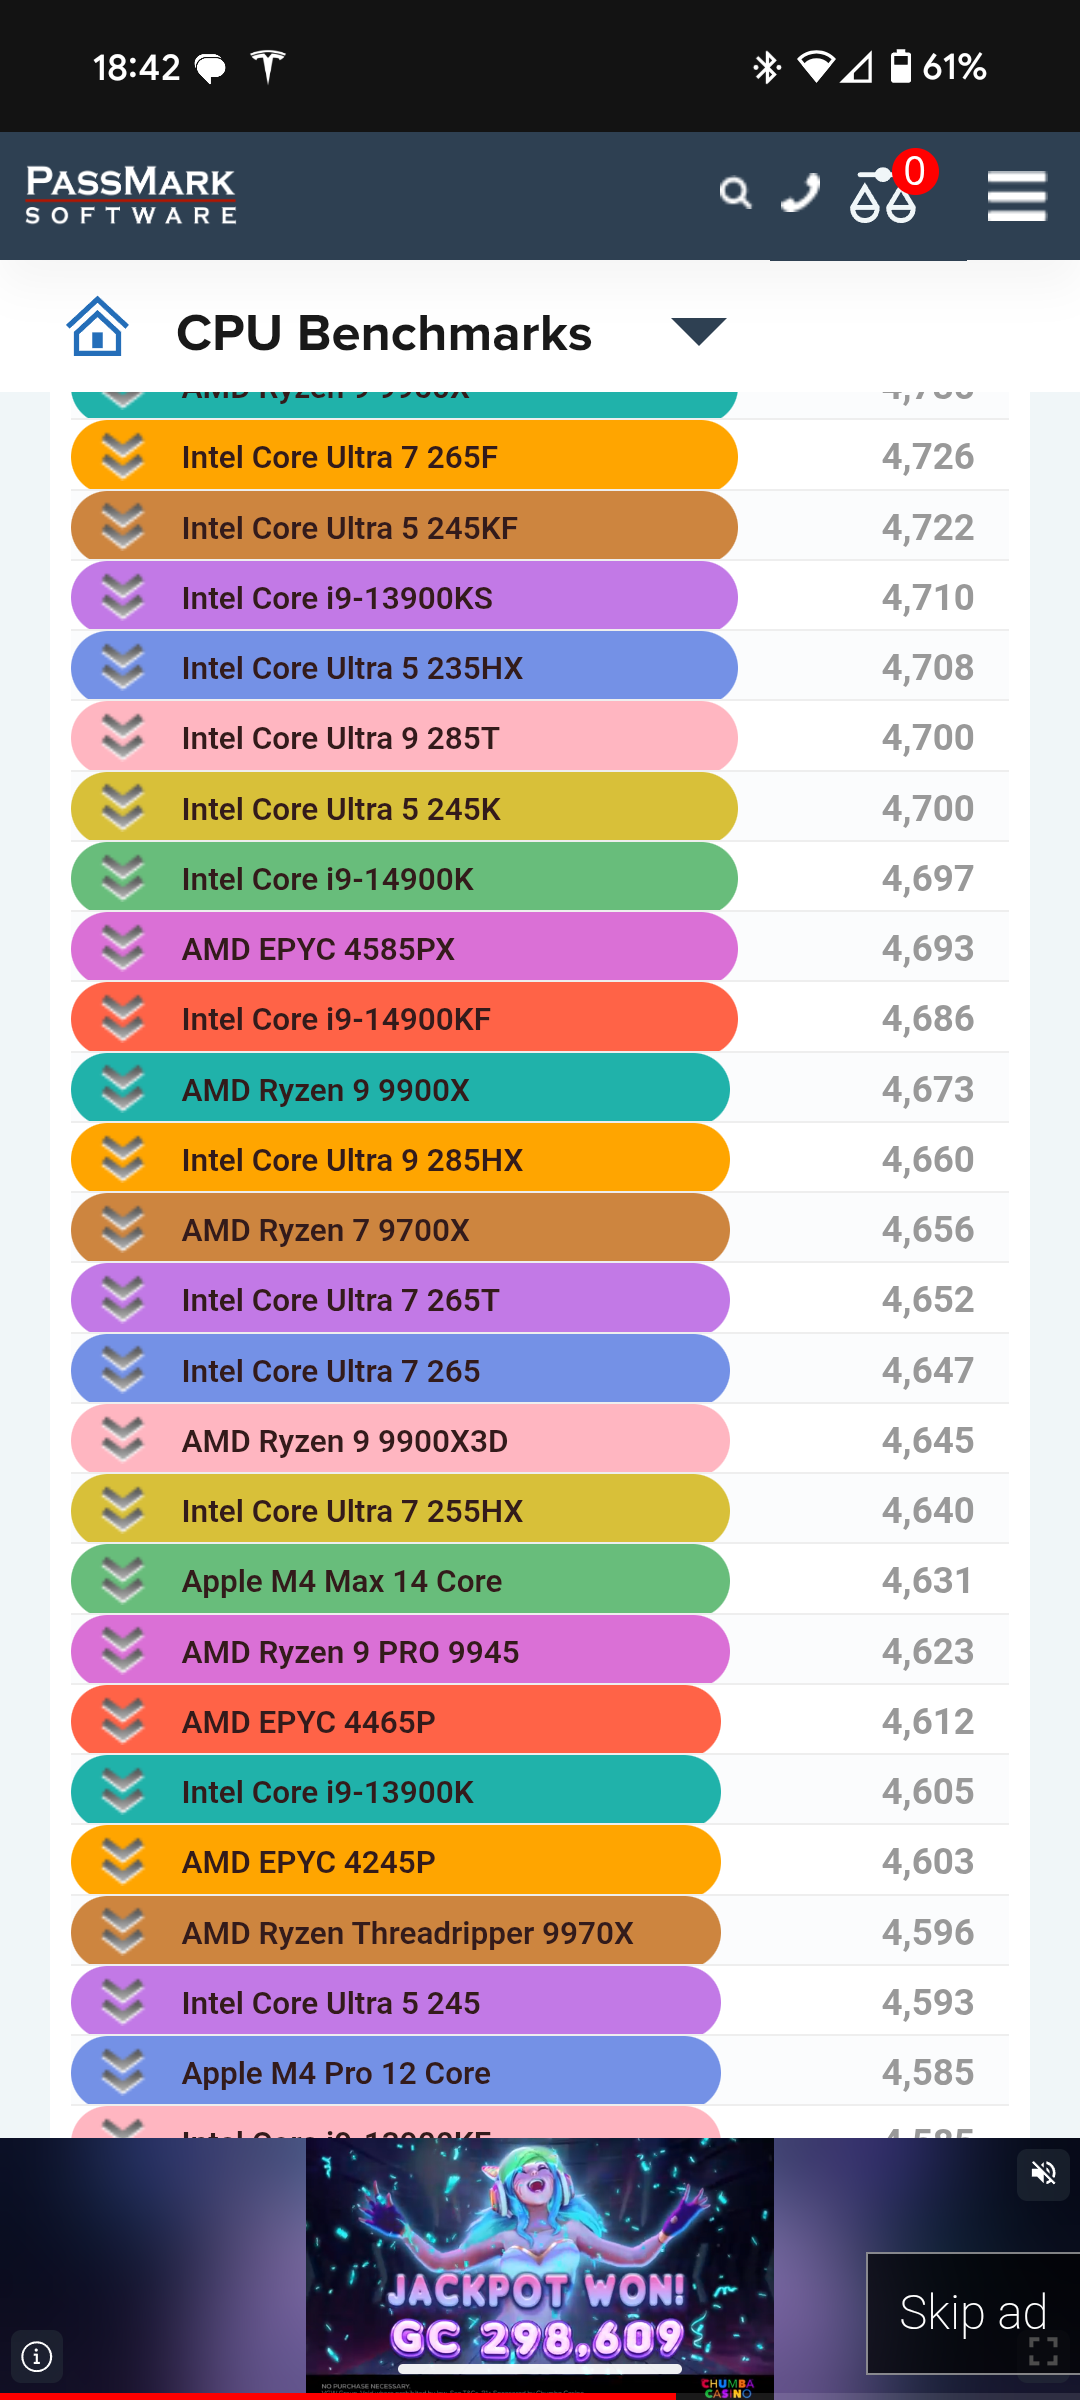Open Apple M4 Pro 12 Core entry

tap(336, 2073)
